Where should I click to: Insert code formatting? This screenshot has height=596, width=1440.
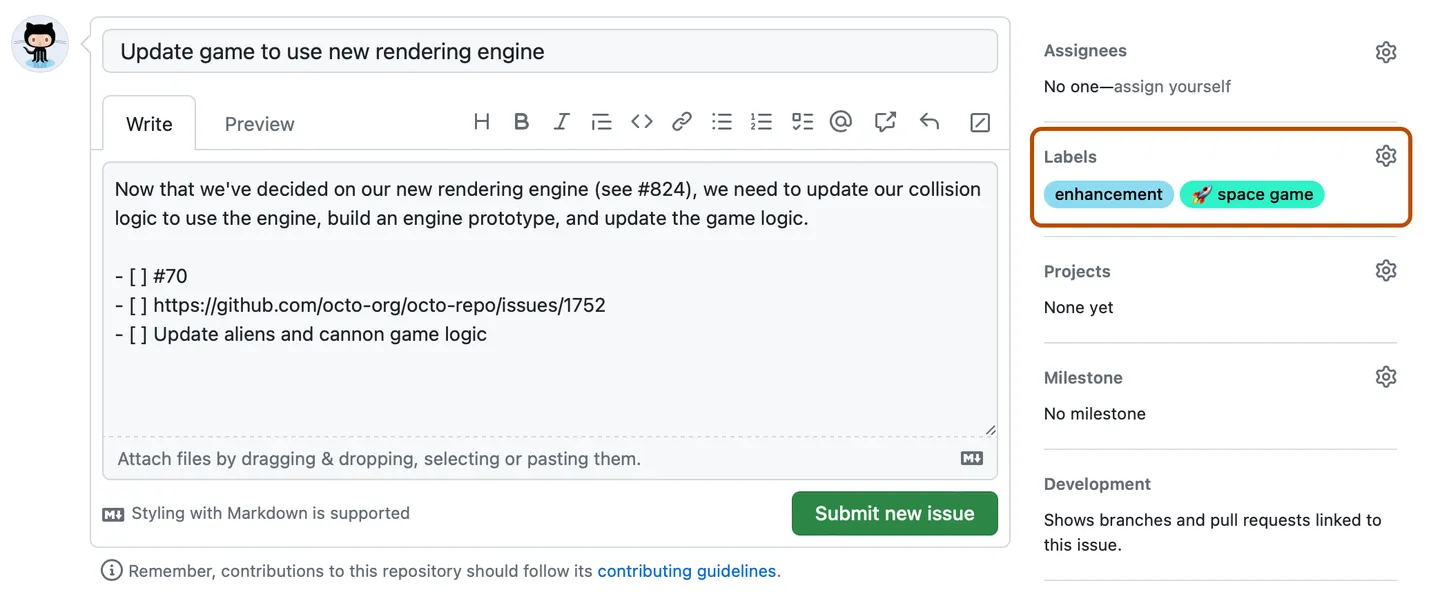pos(641,122)
